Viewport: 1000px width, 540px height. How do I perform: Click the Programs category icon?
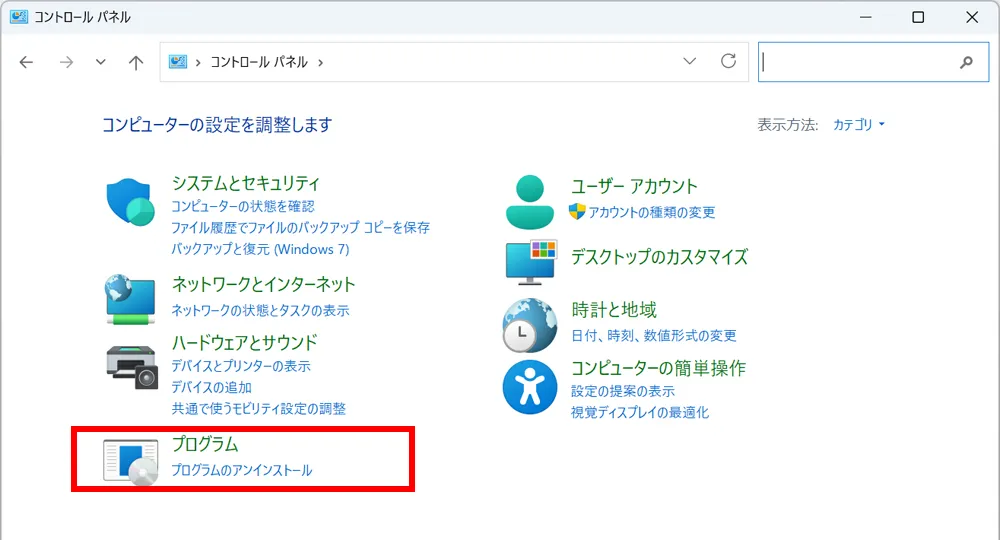(x=131, y=460)
